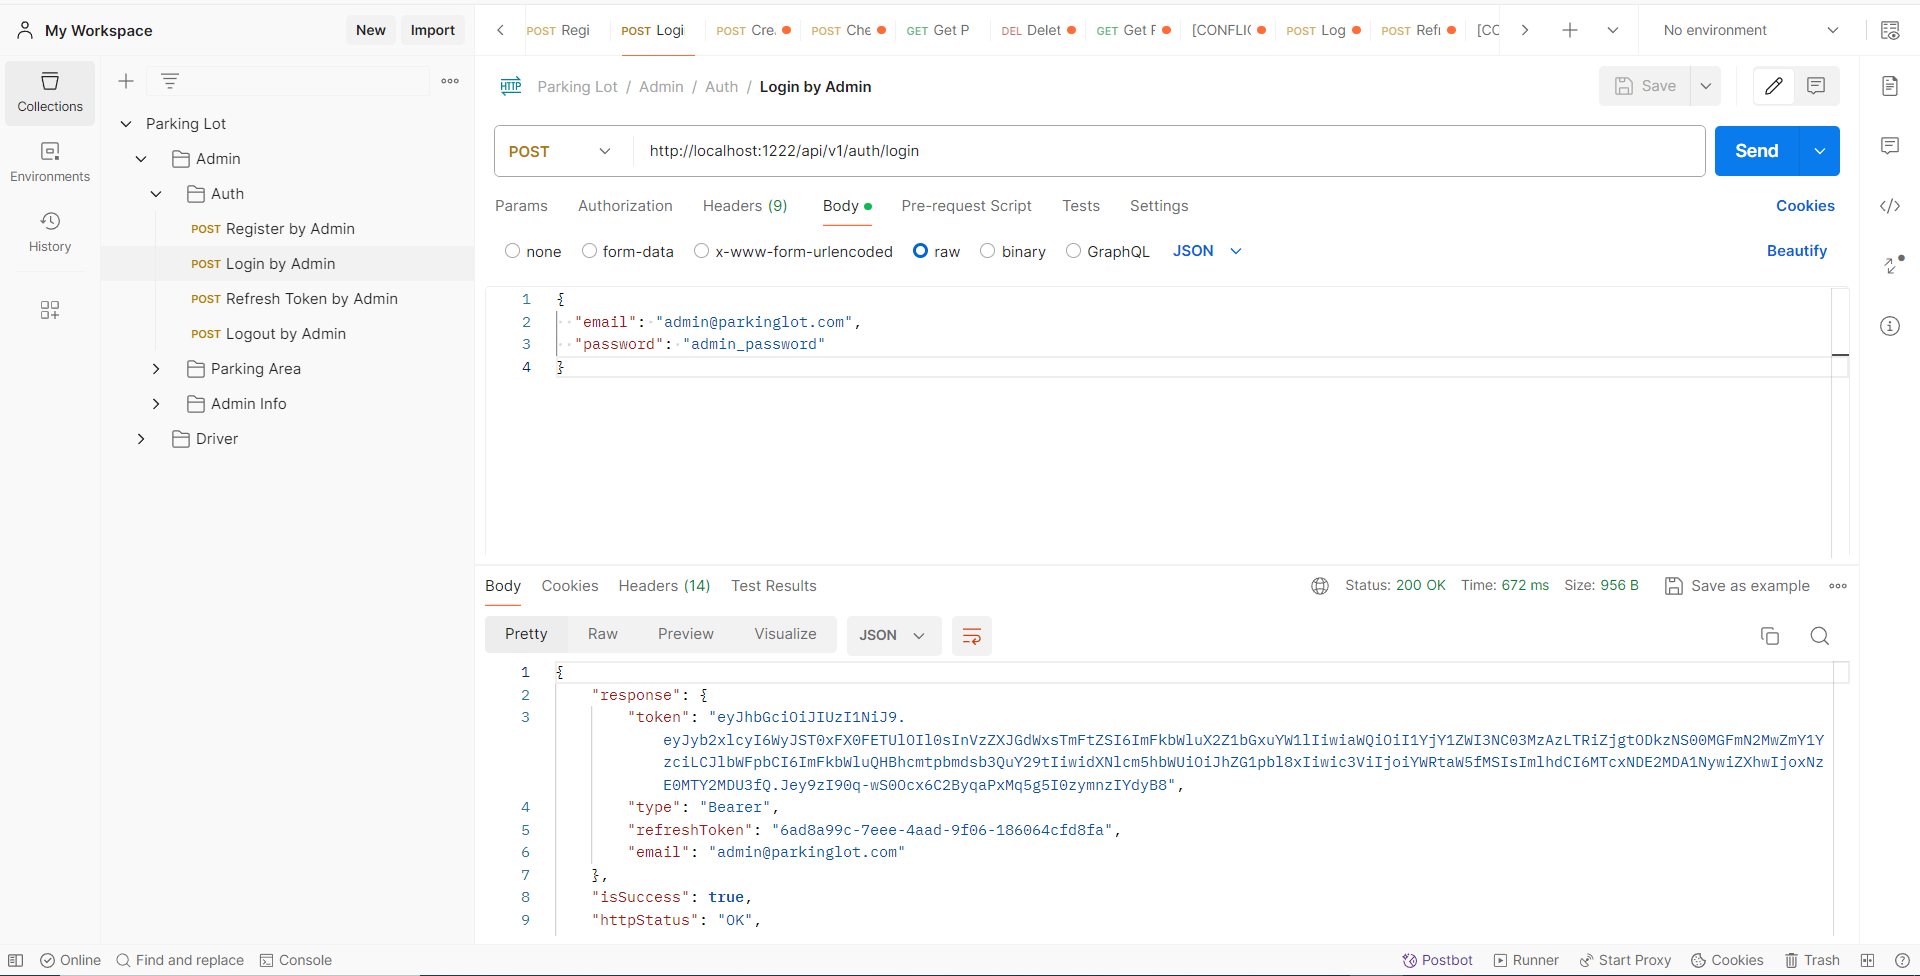This screenshot has height=976, width=1920.
Task: Select x-www-form-urlencoded body type radio
Action: click(x=702, y=251)
